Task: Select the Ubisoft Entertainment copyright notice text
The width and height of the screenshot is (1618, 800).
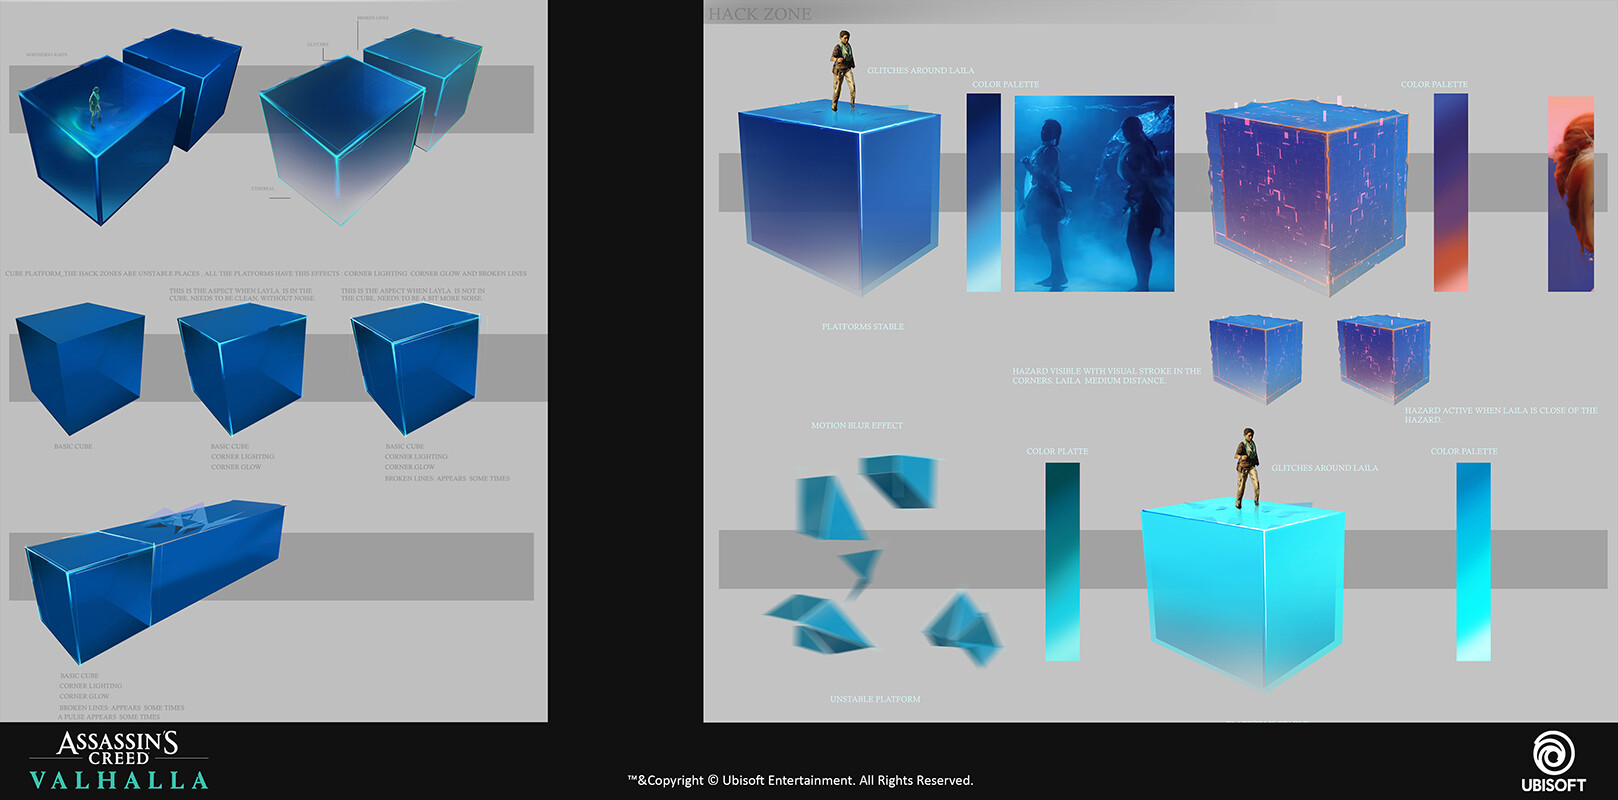Action: tap(800, 780)
